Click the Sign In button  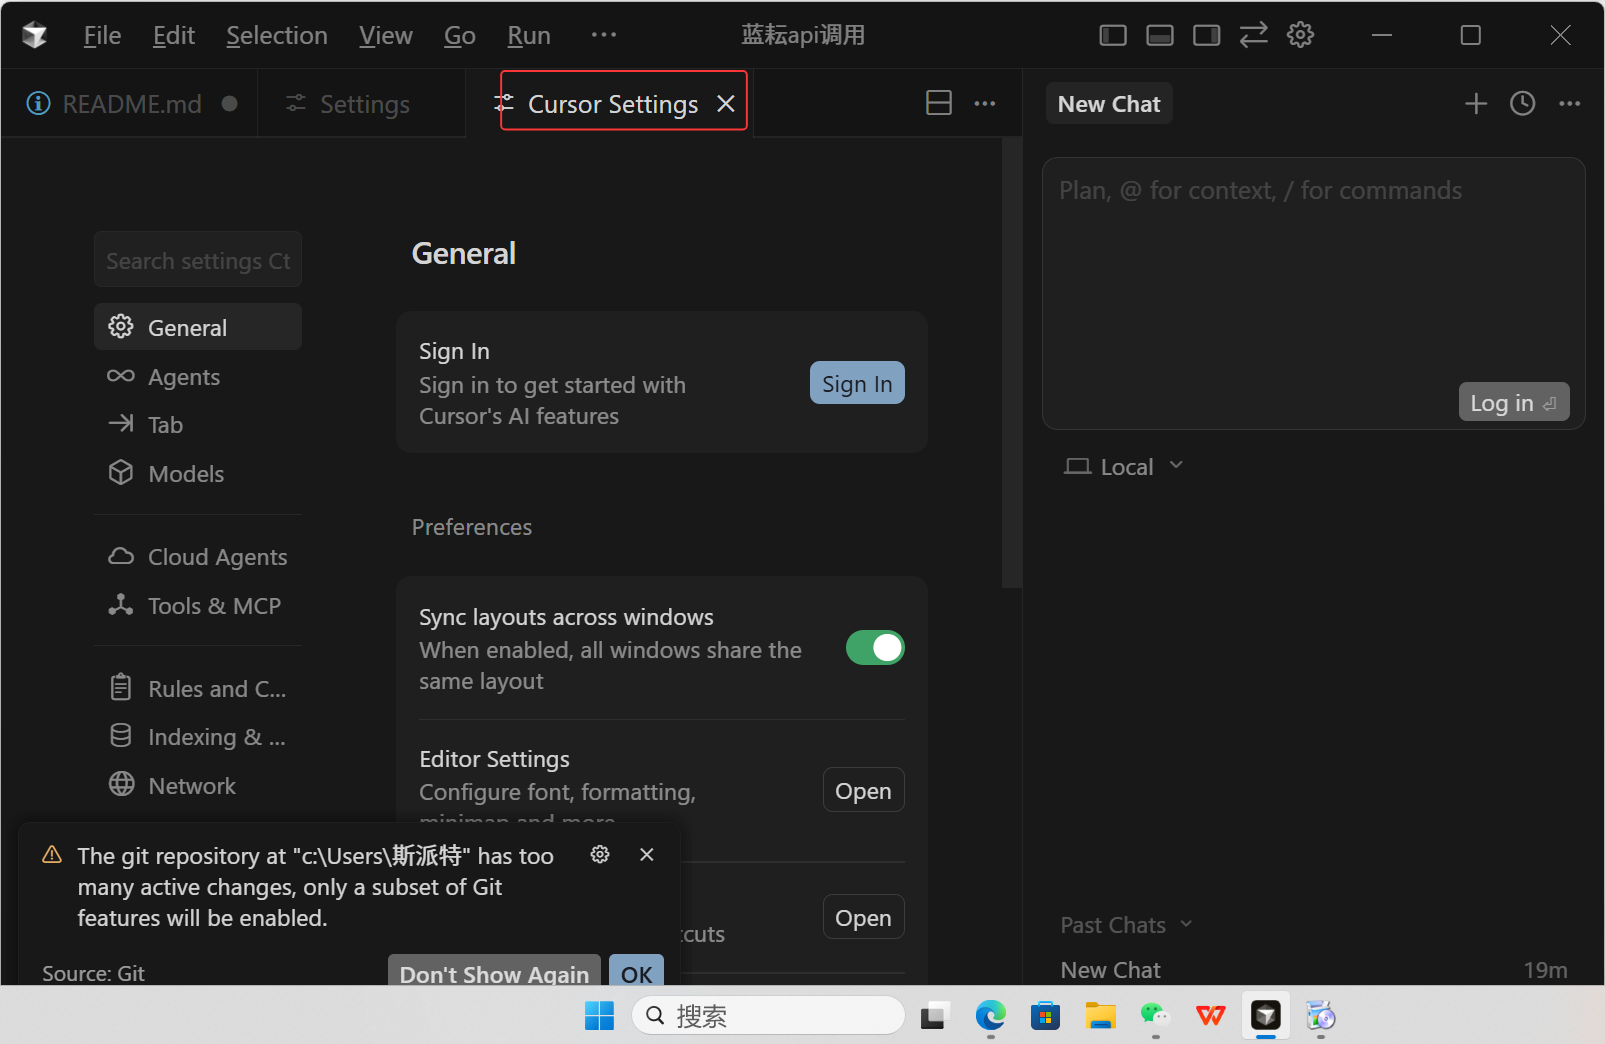click(857, 383)
